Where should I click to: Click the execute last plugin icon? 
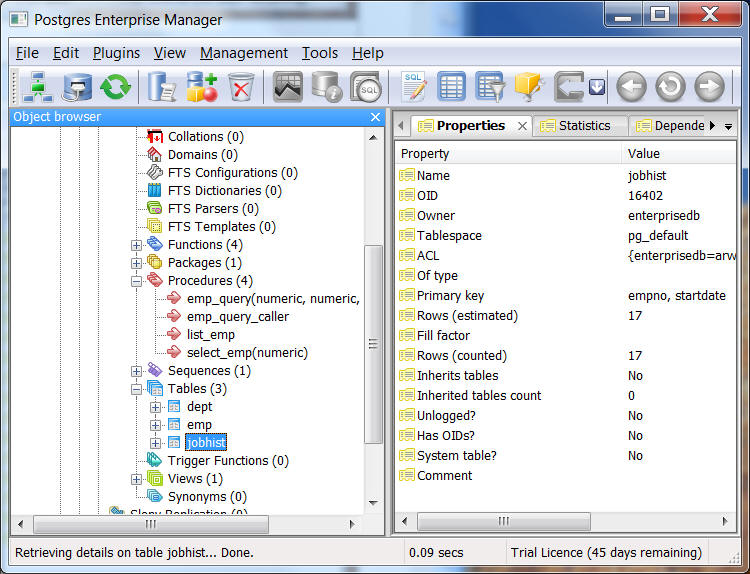[x=569, y=87]
